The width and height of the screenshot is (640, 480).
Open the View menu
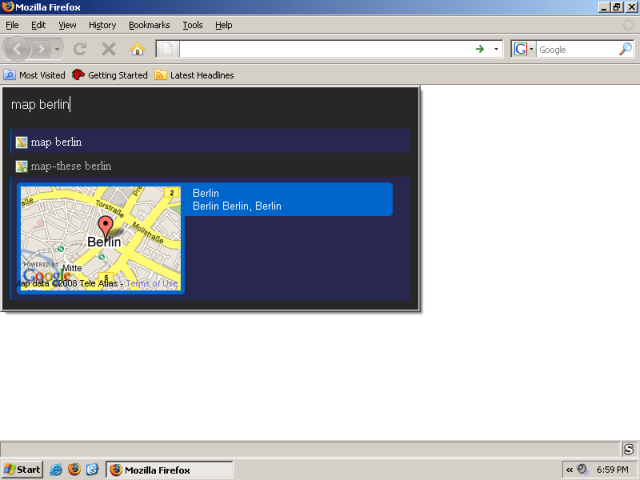[x=67, y=25]
